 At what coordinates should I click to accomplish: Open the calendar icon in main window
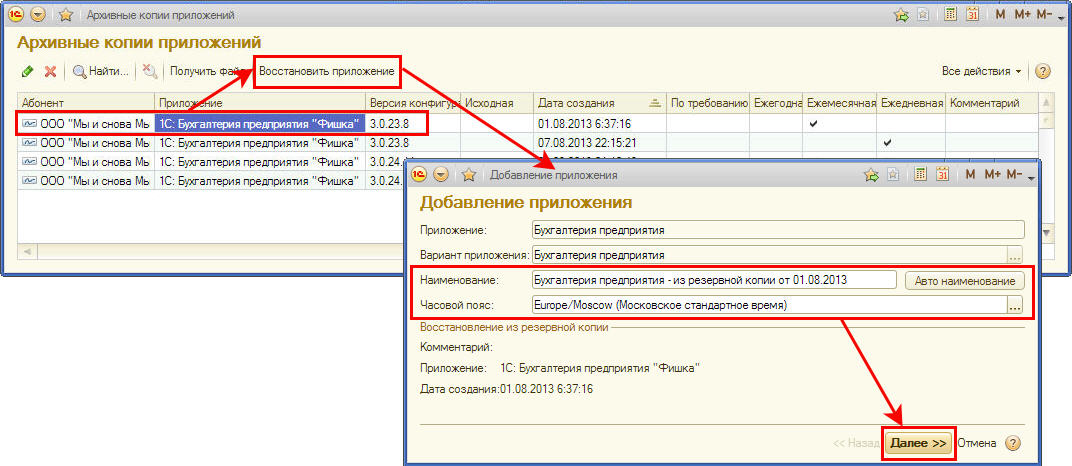pos(972,15)
